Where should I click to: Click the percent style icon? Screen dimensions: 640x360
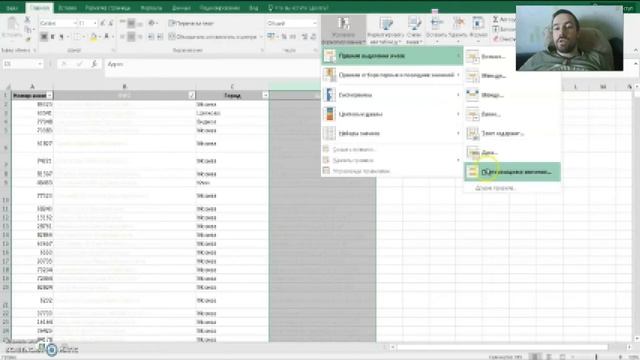(x=284, y=37)
